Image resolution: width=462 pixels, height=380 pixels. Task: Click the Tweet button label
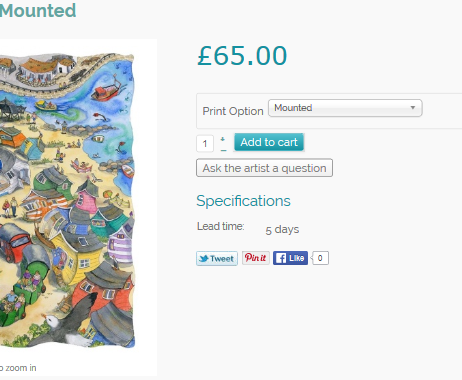pyautogui.click(x=222, y=259)
